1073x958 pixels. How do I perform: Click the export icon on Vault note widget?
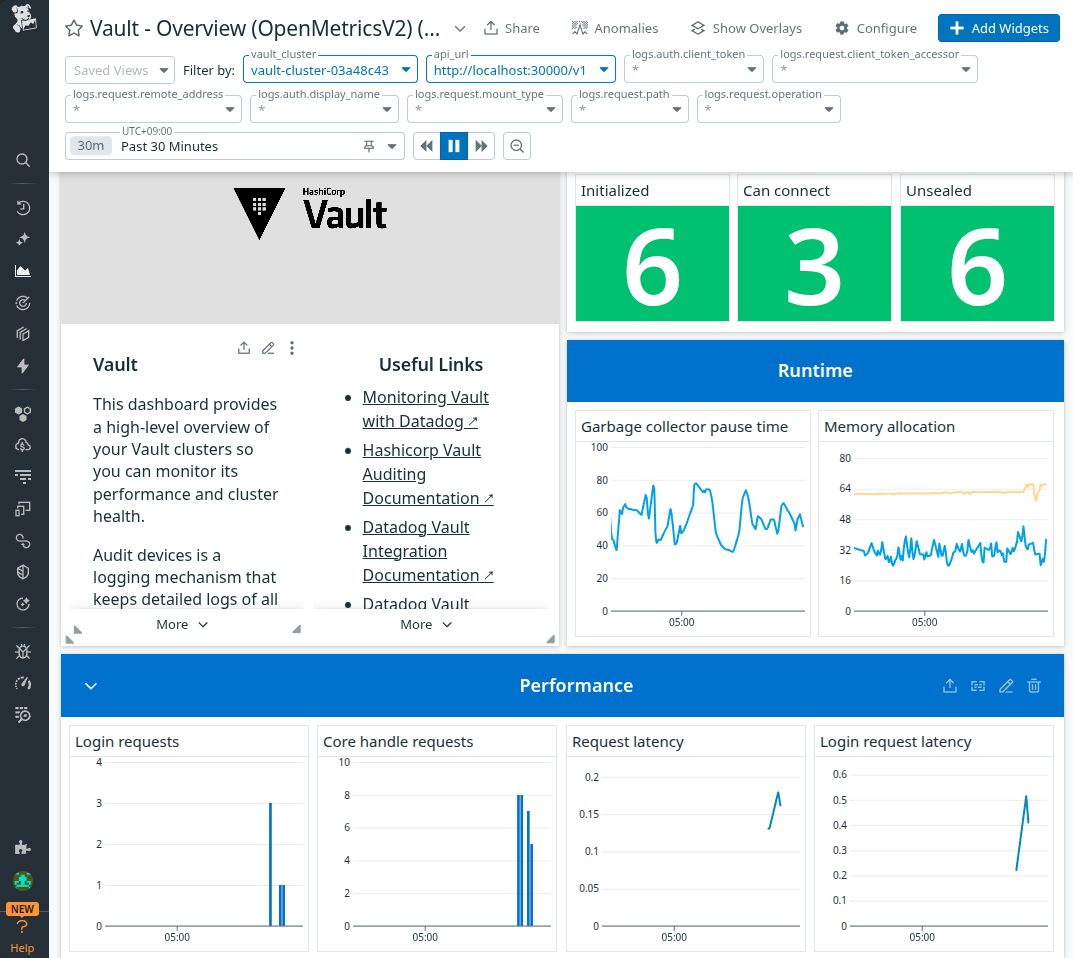pyautogui.click(x=244, y=348)
